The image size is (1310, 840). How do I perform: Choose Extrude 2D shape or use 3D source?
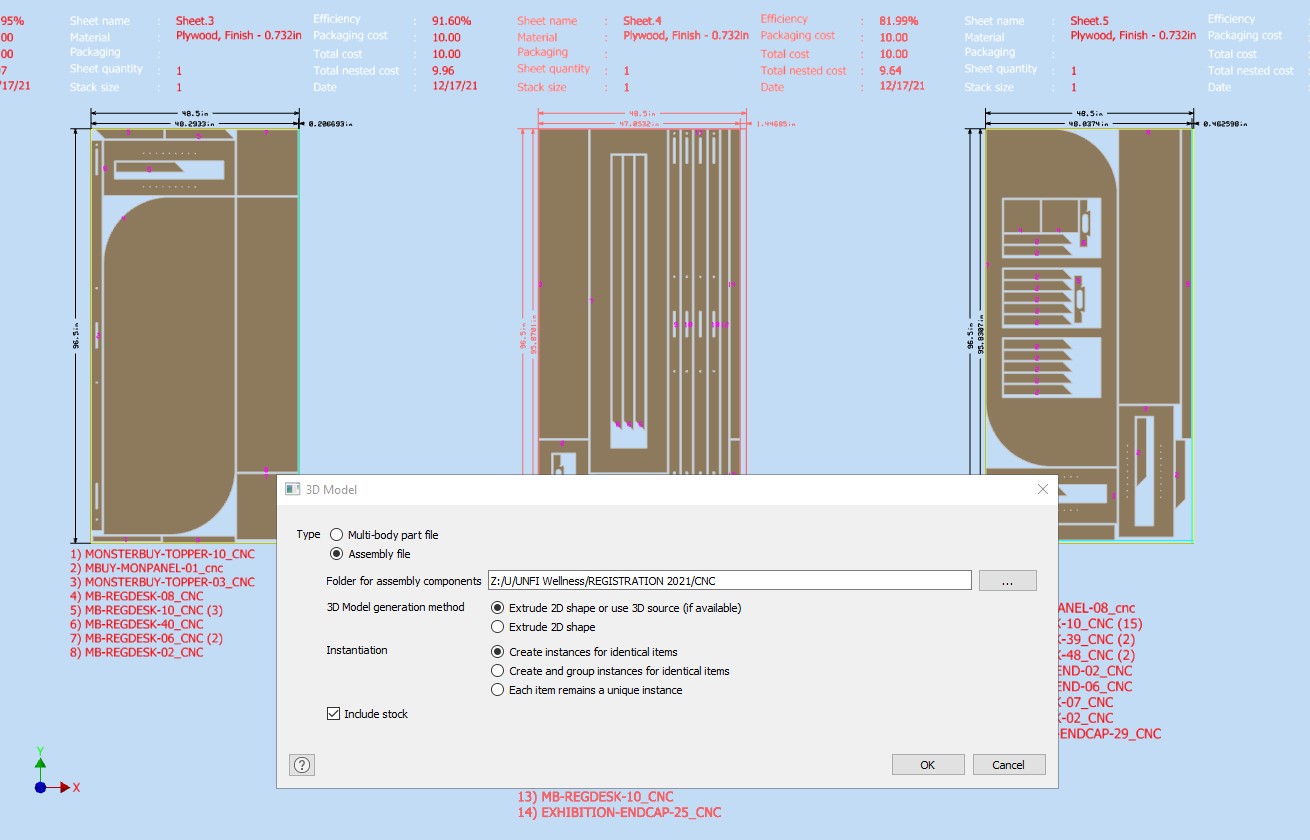[x=498, y=608]
